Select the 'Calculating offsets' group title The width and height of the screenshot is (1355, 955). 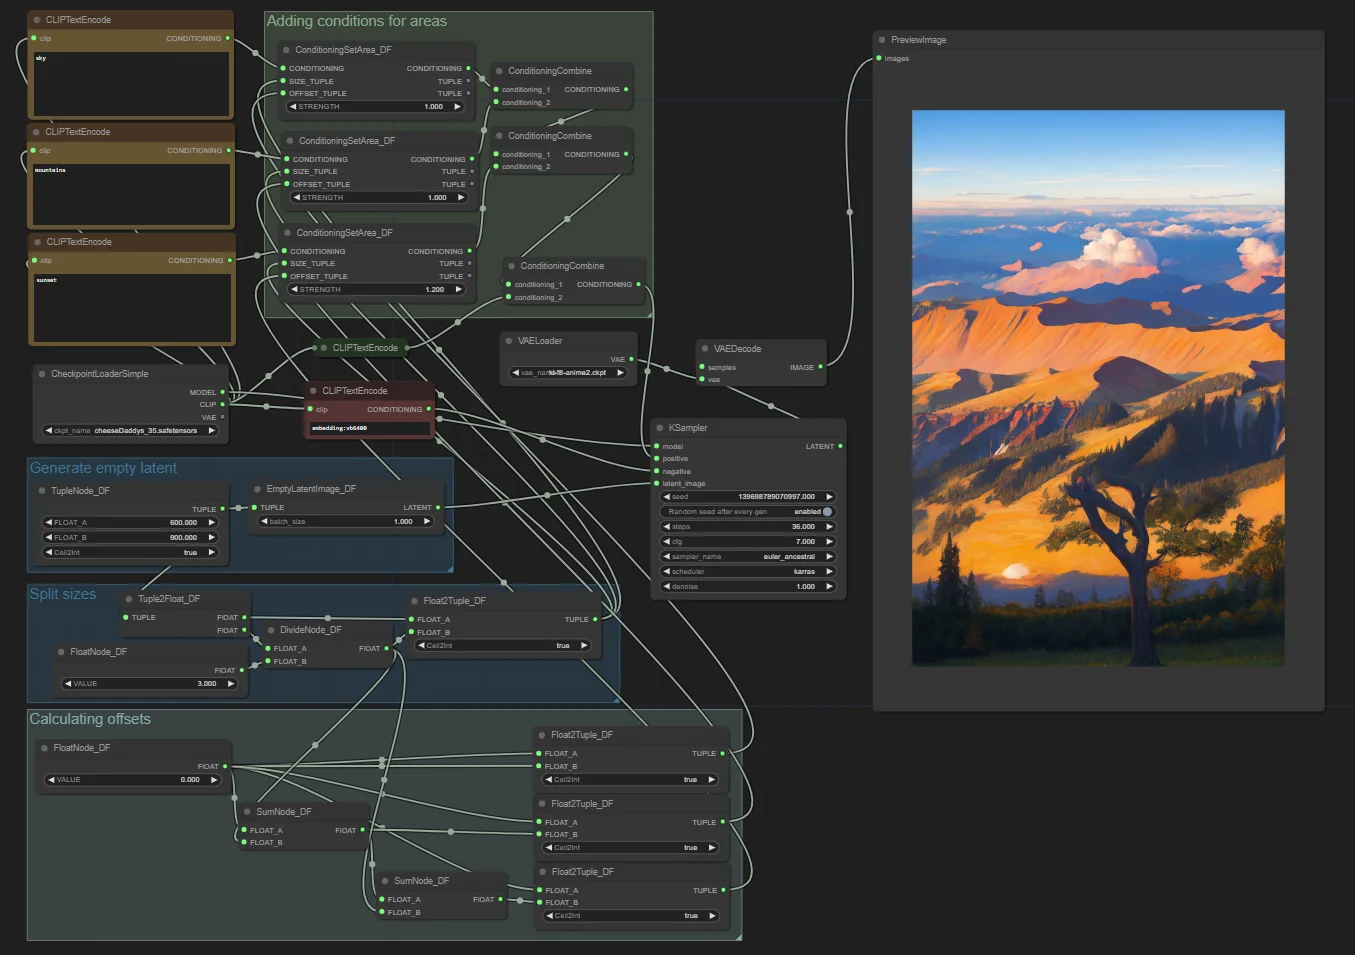click(x=90, y=719)
